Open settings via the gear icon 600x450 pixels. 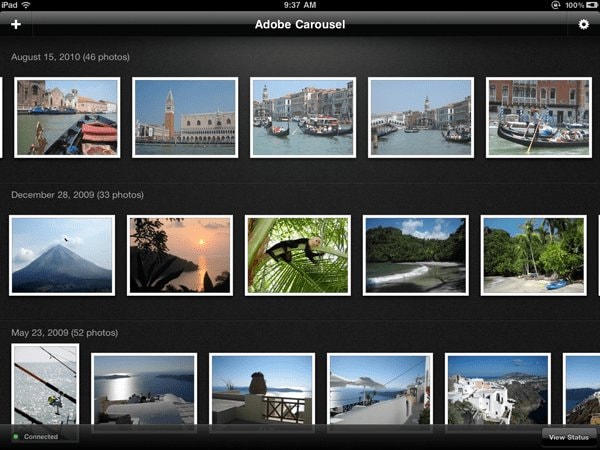coord(584,24)
